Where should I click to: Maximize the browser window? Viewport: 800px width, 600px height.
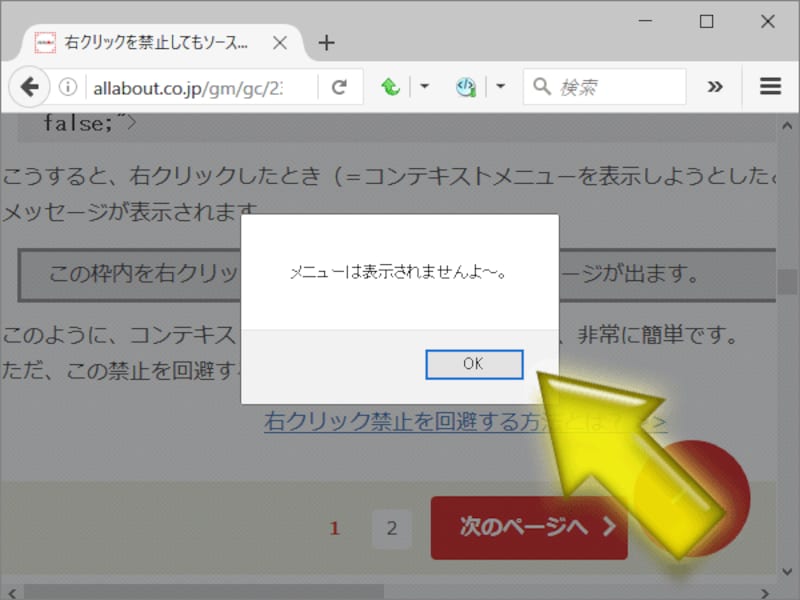[707, 21]
